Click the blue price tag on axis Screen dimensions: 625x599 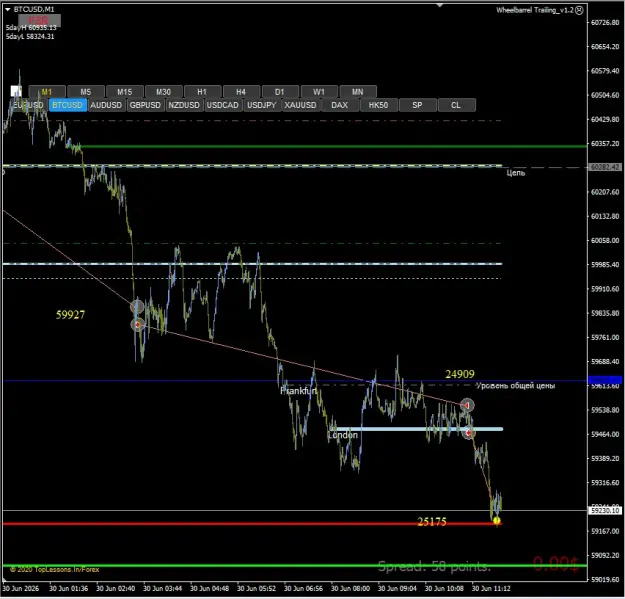[x=605, y=380]
